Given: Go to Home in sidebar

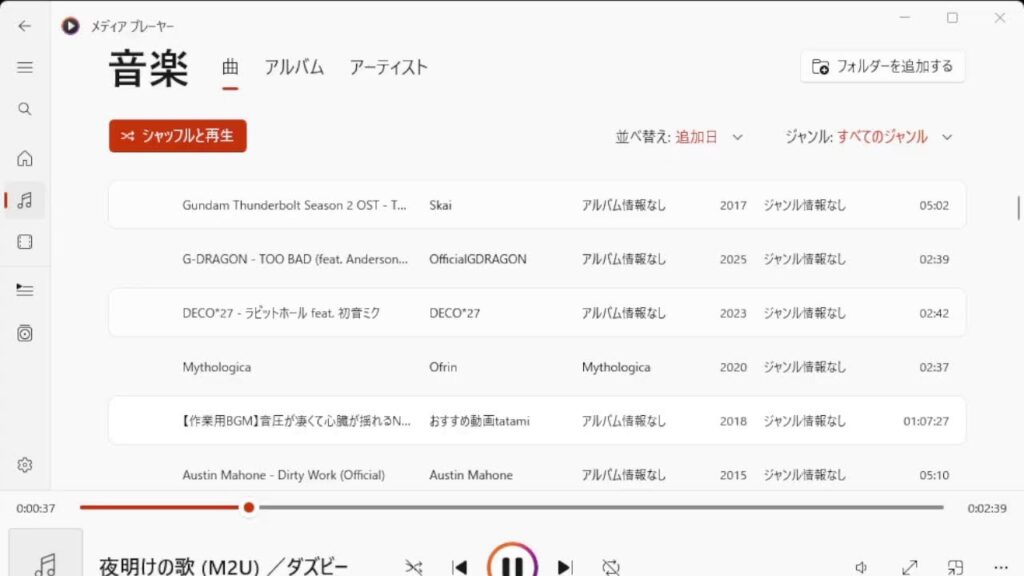Looking at the screenshot, I should (x=25, y=159).
